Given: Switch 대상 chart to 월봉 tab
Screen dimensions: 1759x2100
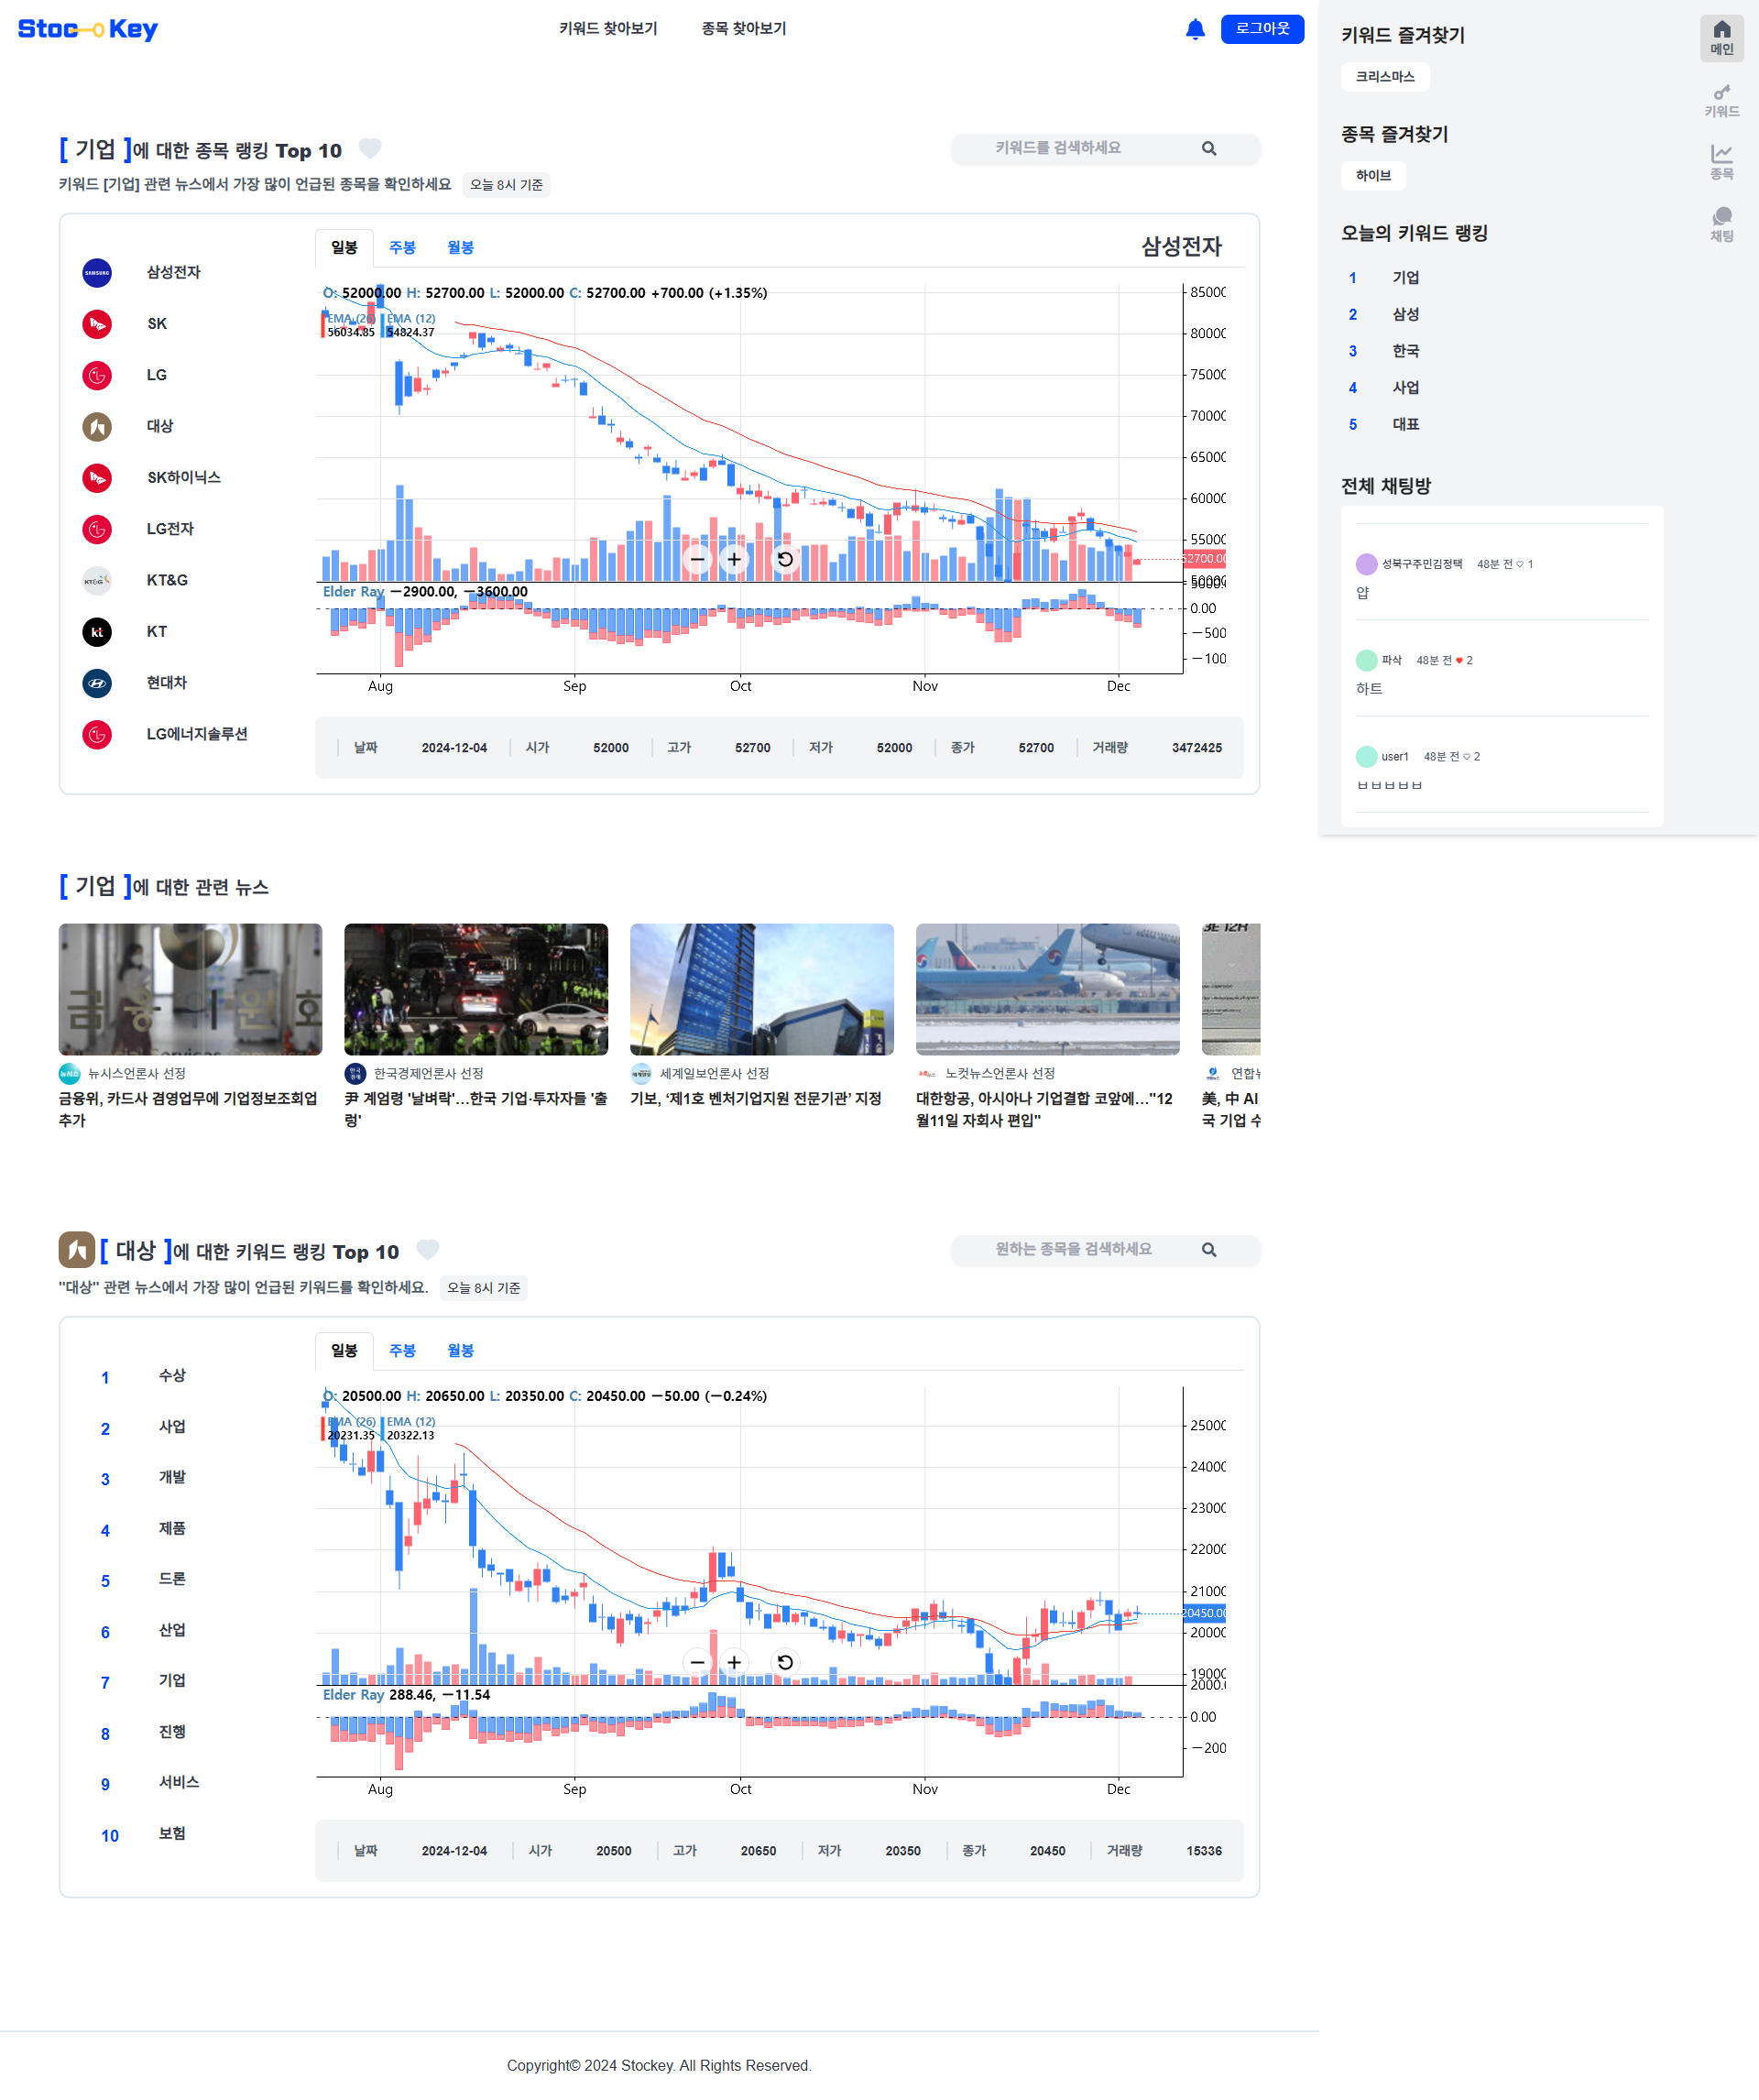Looking at the screenshot, I should 460,1350.
